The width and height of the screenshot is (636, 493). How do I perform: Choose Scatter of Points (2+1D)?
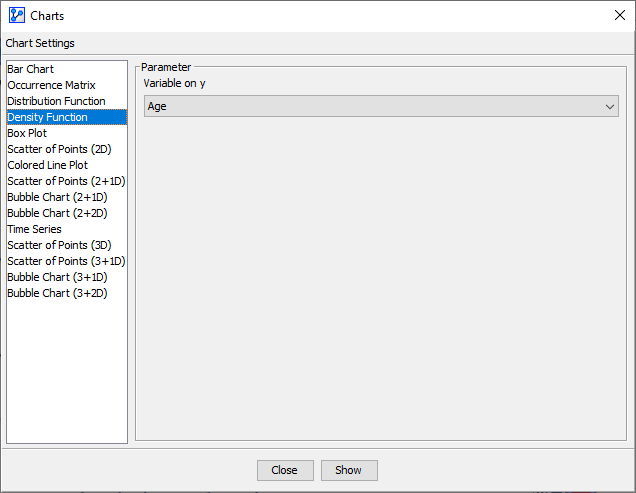pyautogui.click(x=66, y=181)
